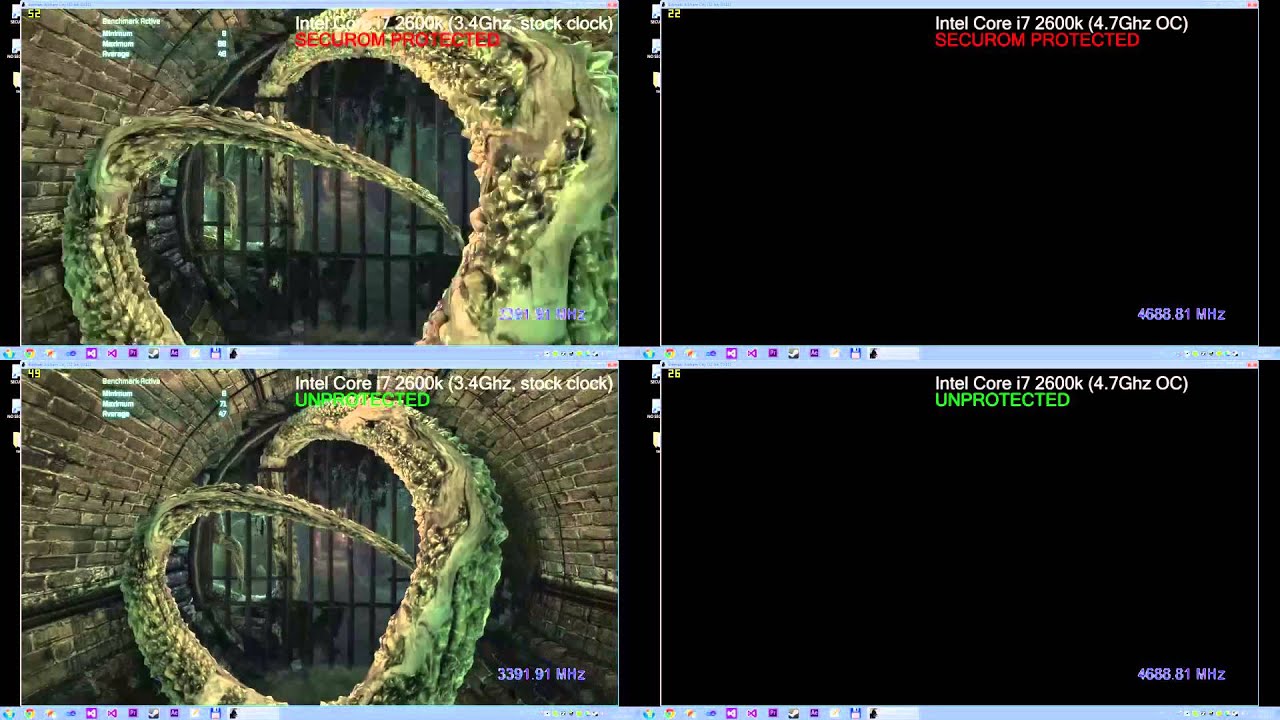
Task: Open After Effects on the 3.4GHz SecuROM-protected taskbar
Action: 174,354
